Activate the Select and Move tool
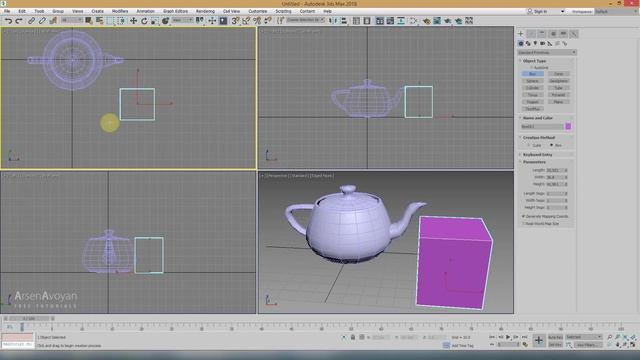Viewport: 640px width, 360px height. (133, 20)
